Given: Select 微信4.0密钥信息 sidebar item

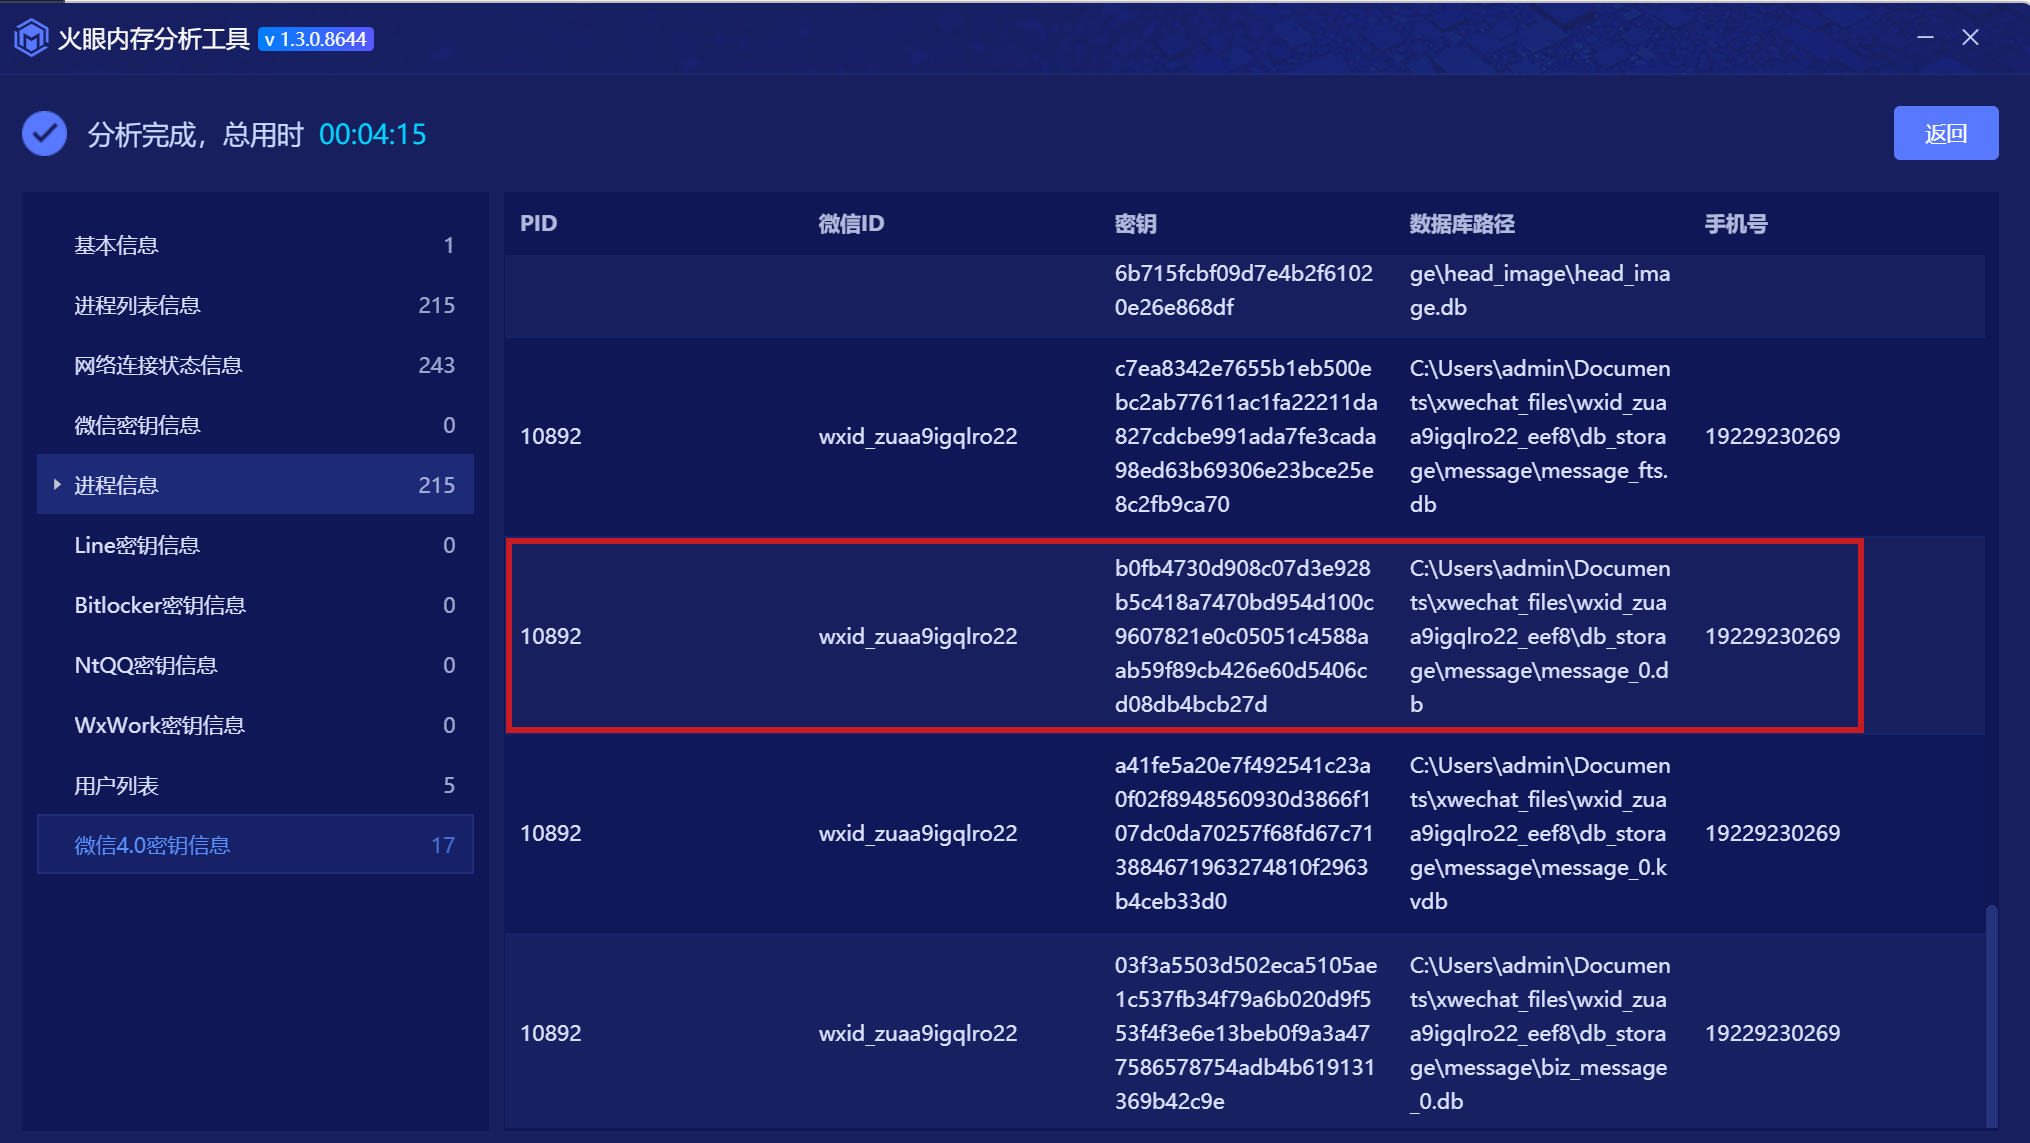Looking at the screenshot, I should pos(255,845).
